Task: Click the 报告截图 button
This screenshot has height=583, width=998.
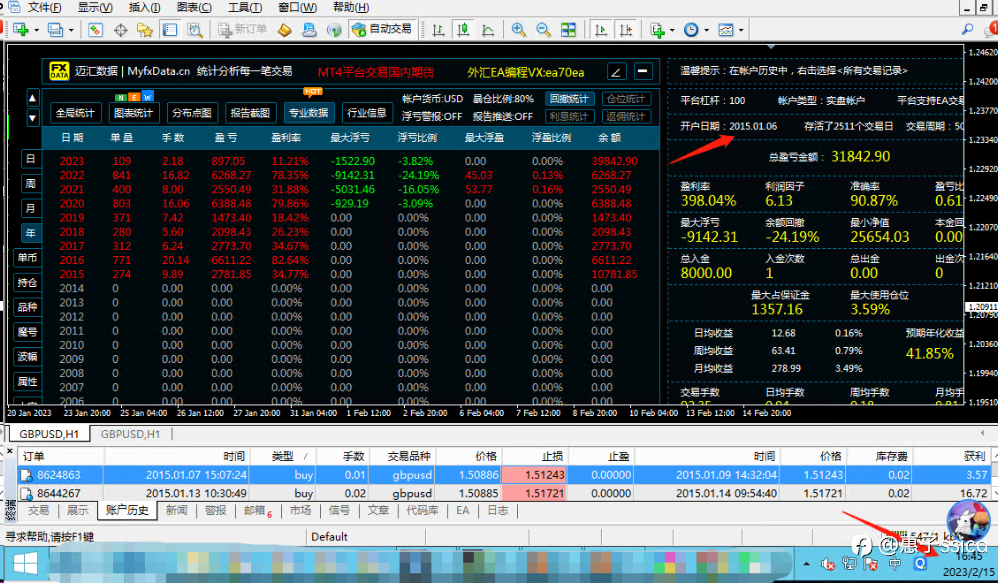Action: tap(250, 113)
